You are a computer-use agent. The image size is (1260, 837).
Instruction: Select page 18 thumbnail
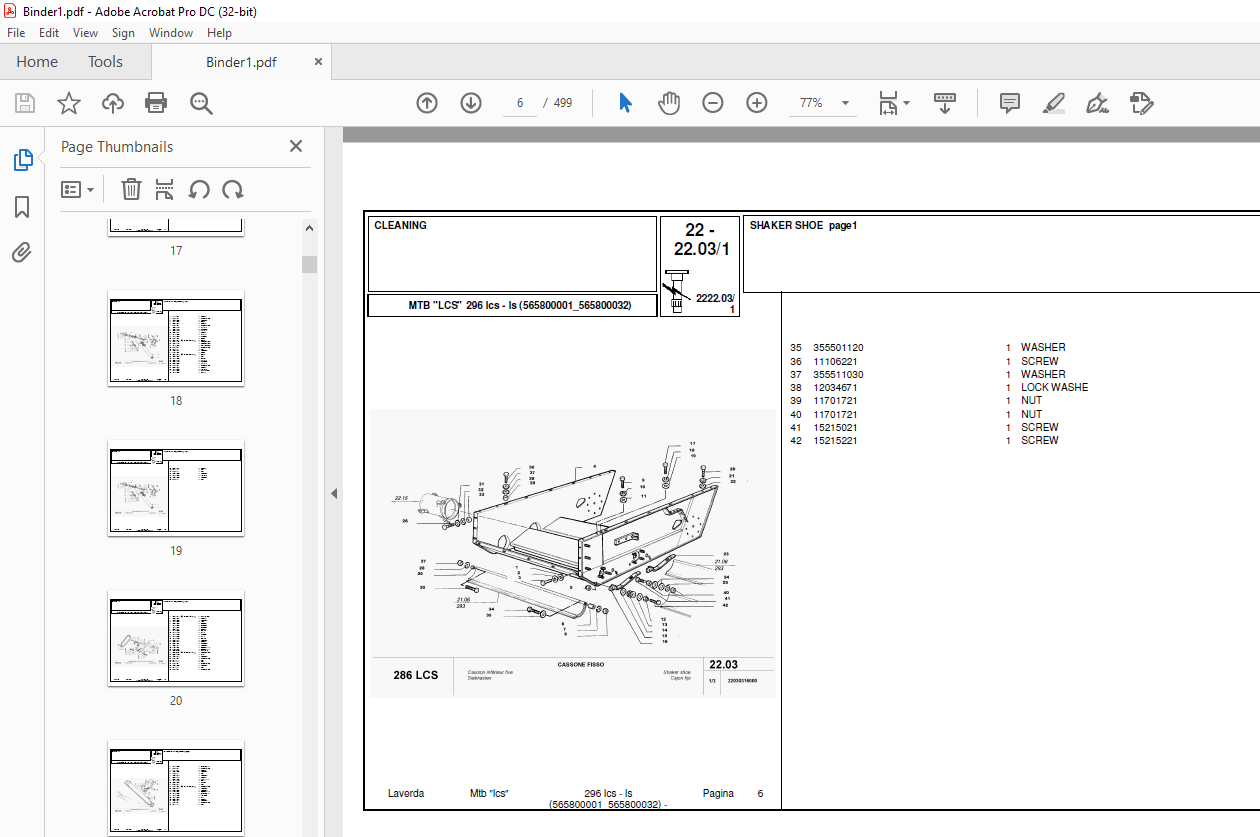click(x=176, y=338)
